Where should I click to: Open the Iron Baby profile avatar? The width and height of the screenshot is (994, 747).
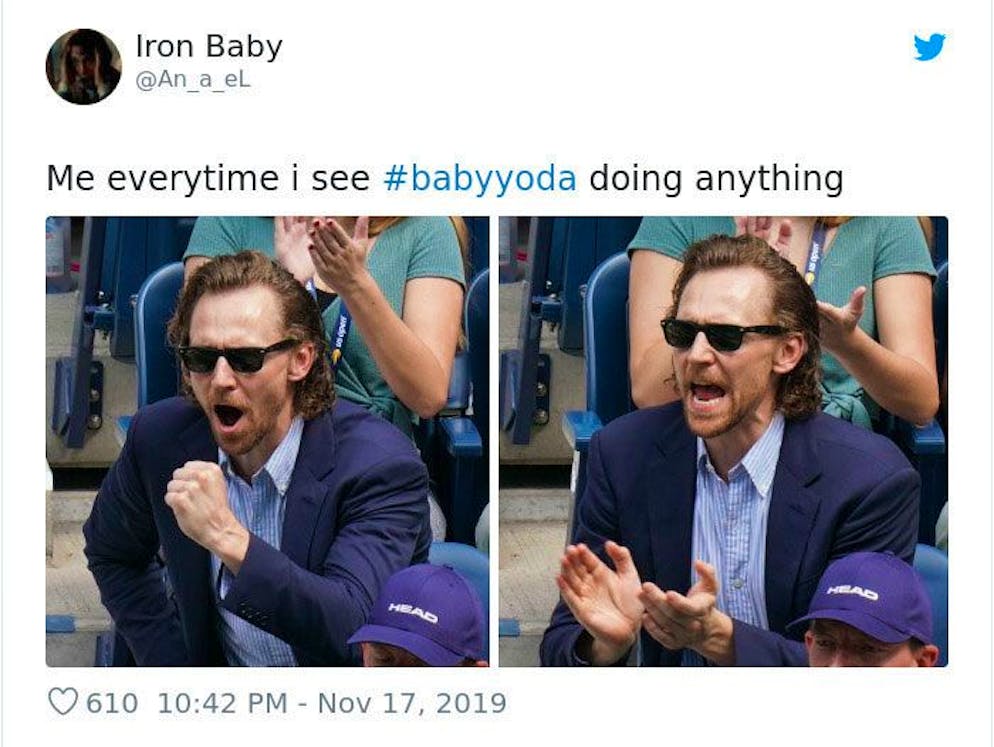point(84,66)
